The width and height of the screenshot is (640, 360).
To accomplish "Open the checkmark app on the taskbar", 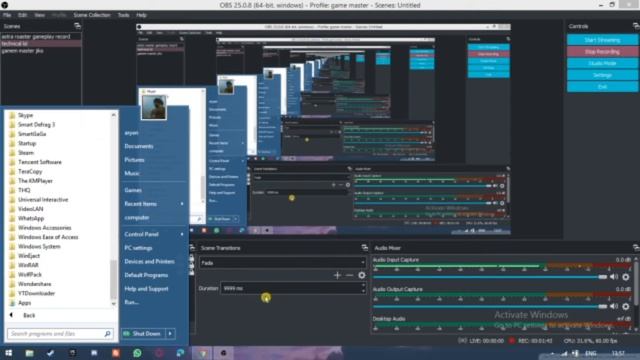I will 51,353.
